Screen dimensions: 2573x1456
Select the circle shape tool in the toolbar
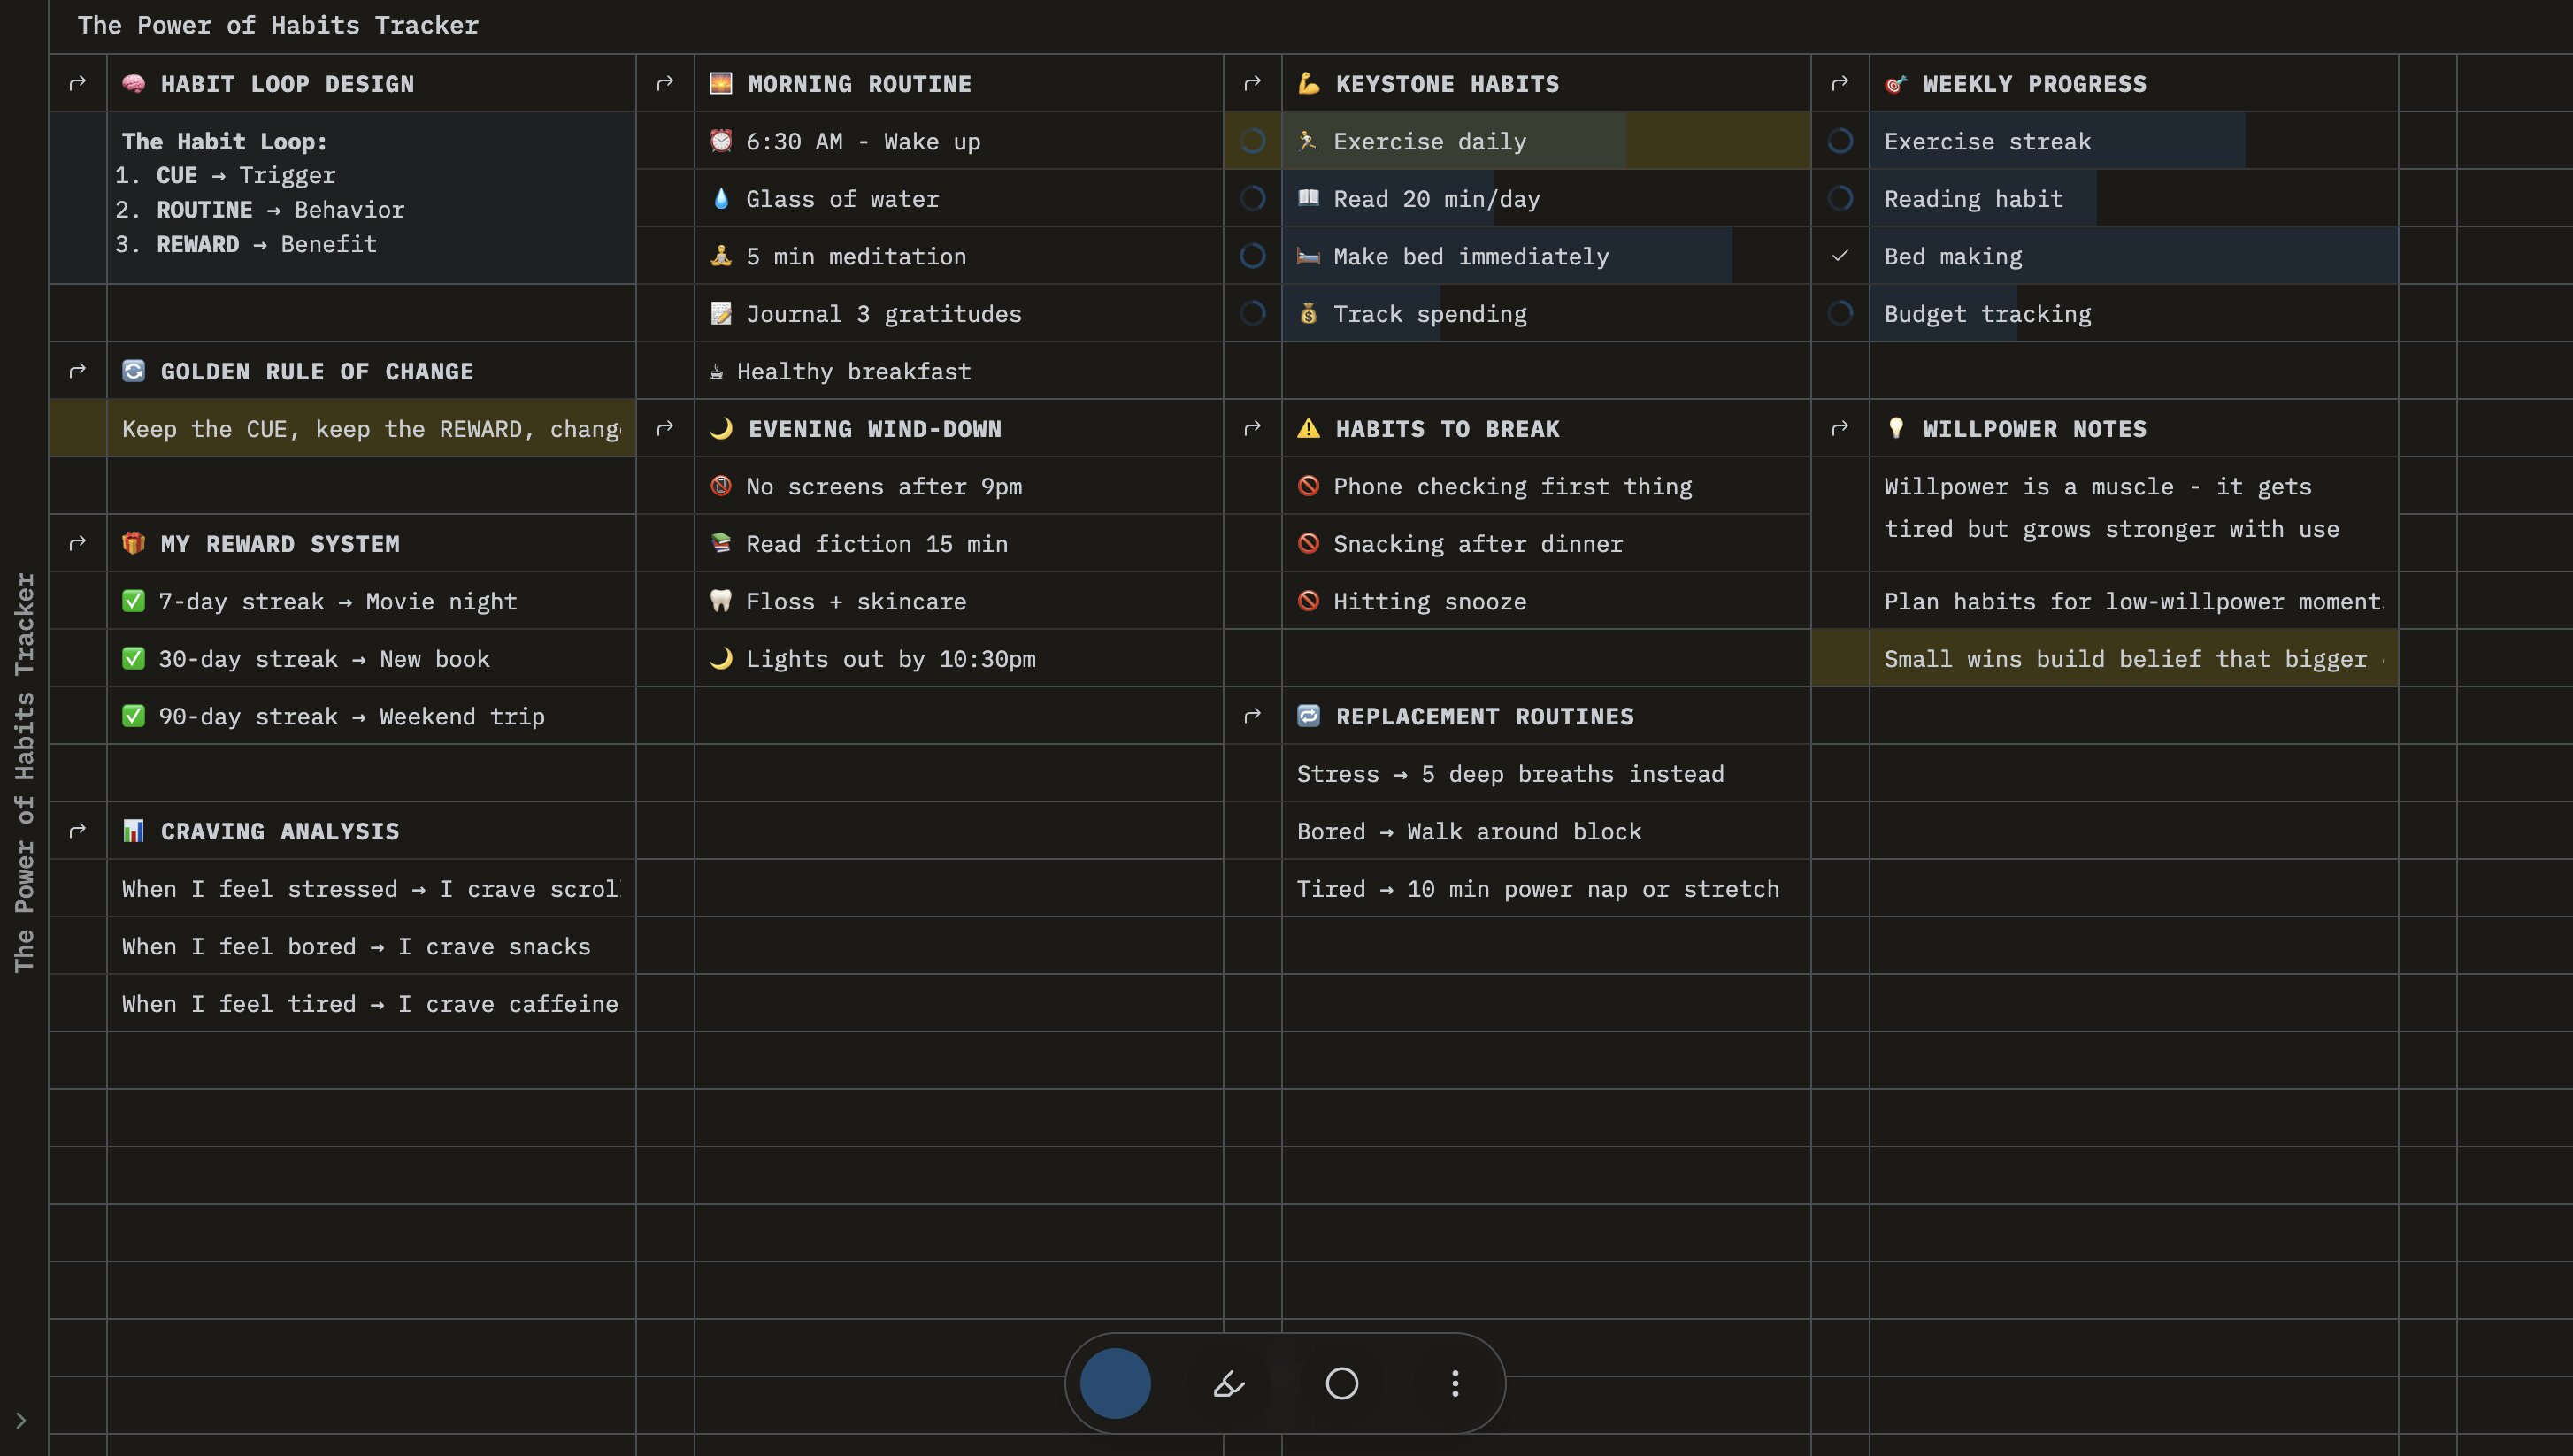[1342, 1383]
